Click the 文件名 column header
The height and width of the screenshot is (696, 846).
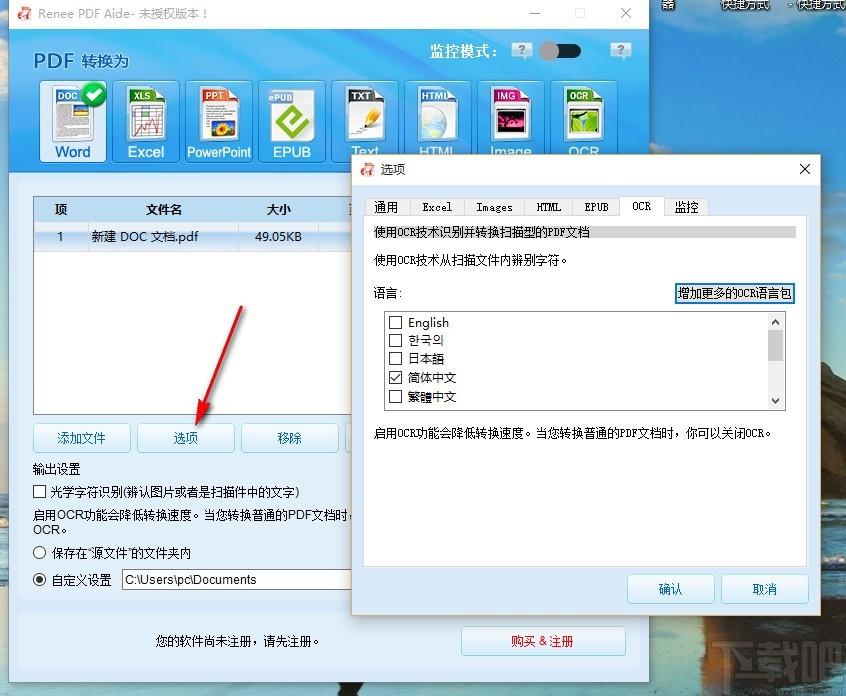[x=163, y=209]
